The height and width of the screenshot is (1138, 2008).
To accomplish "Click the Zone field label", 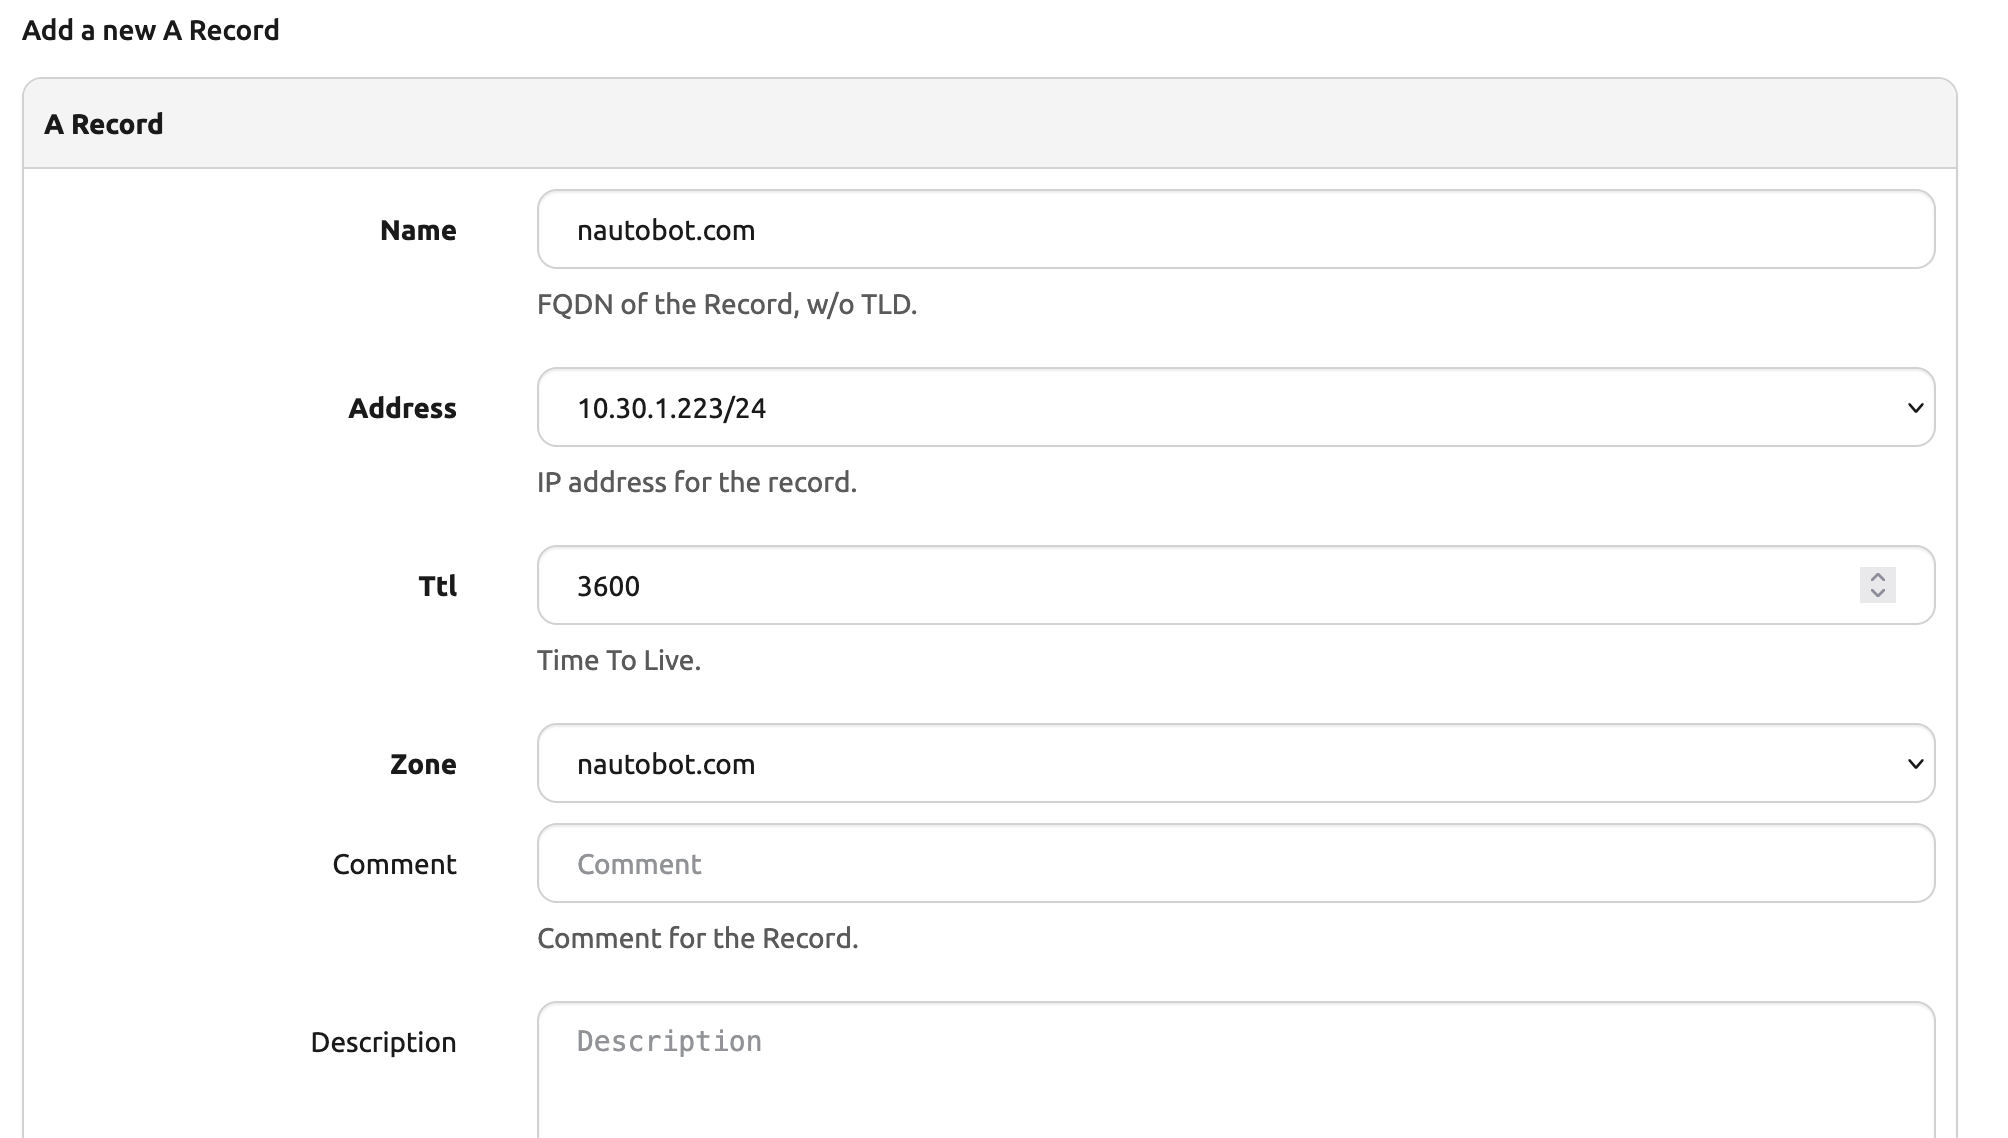I will (423, 765).
